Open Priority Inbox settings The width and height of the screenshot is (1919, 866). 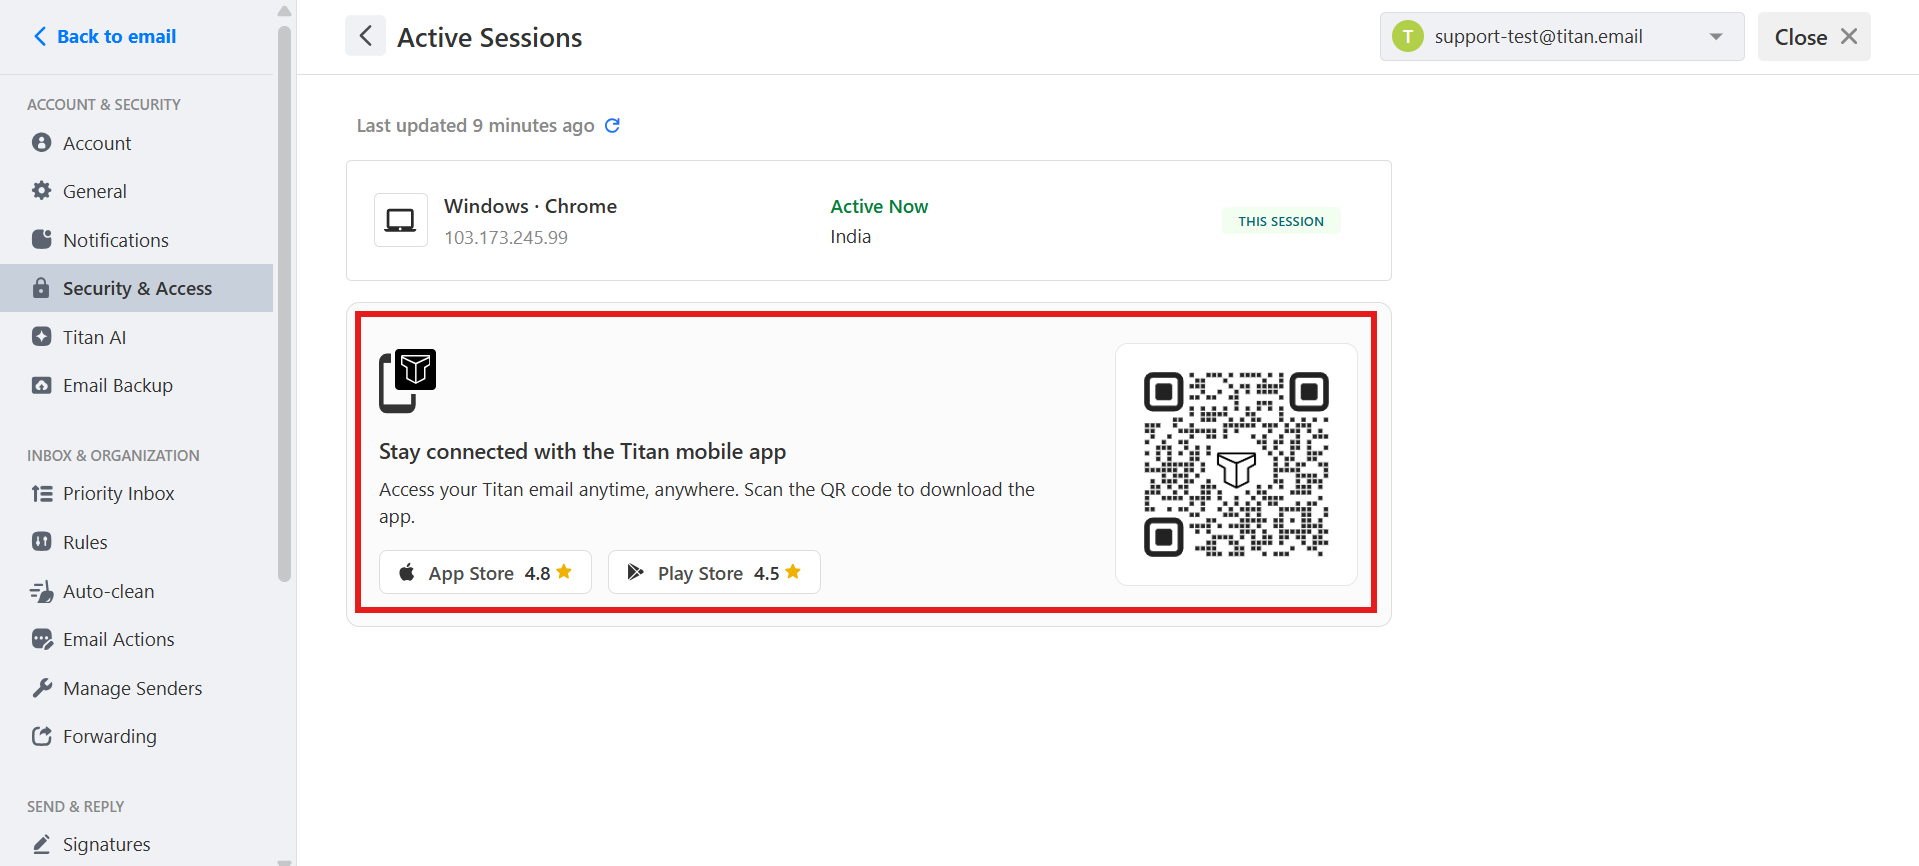[137, 493]
